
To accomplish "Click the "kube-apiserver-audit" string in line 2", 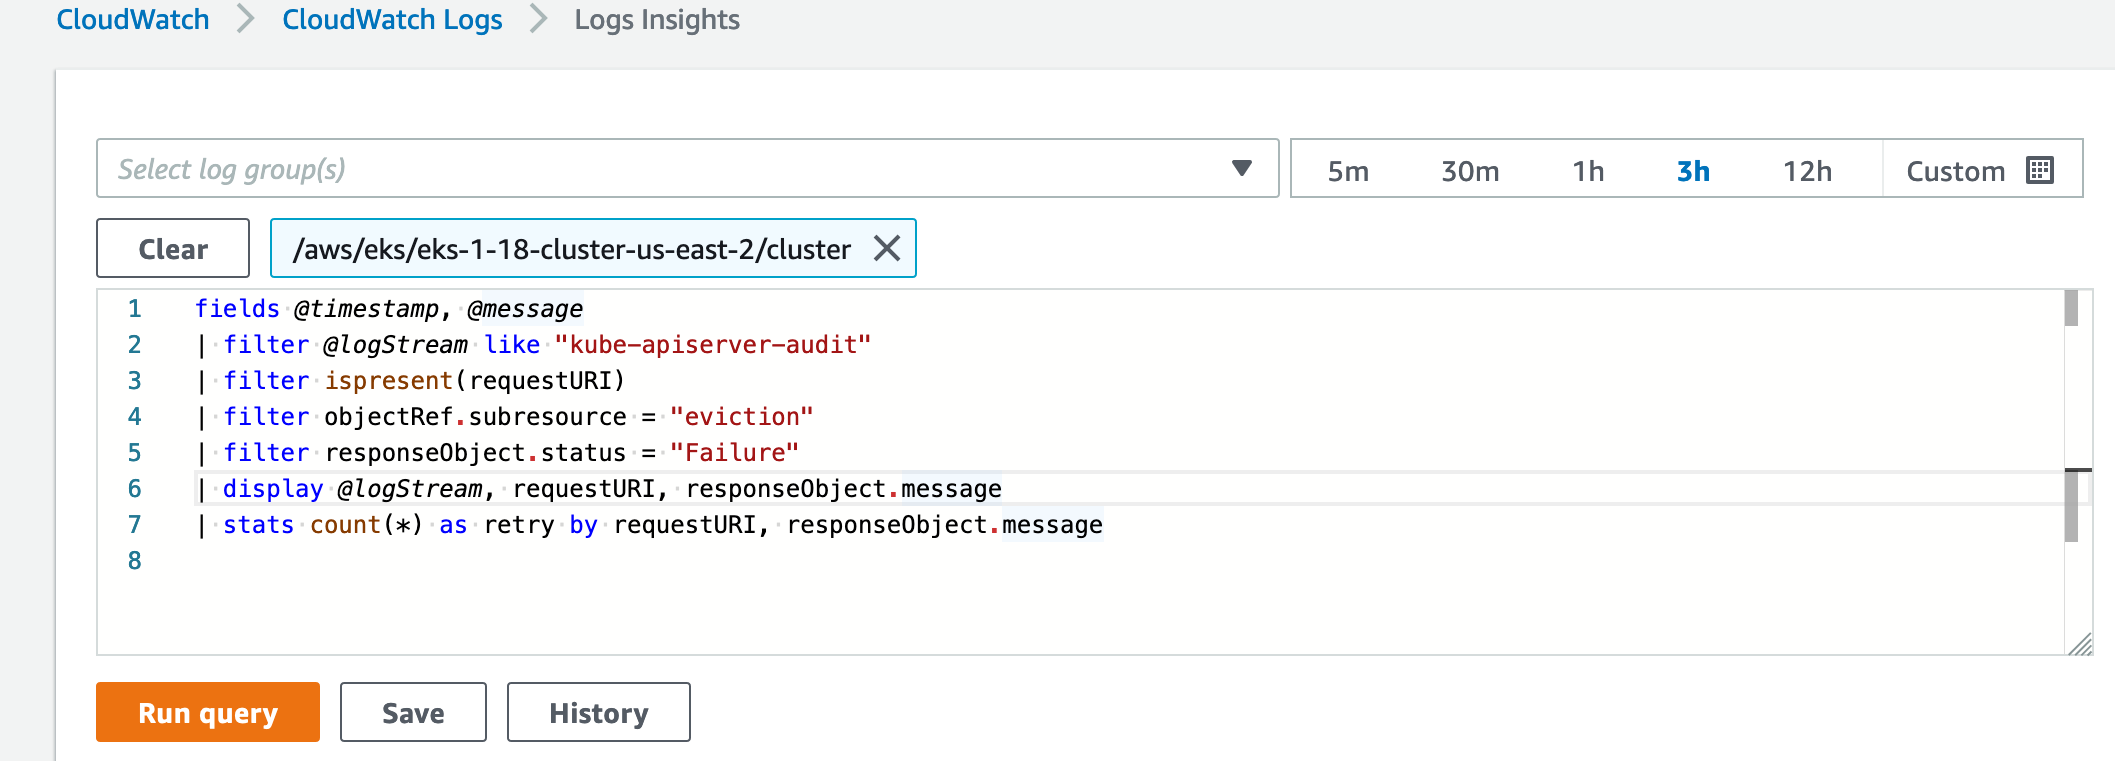I will (713, 344).
